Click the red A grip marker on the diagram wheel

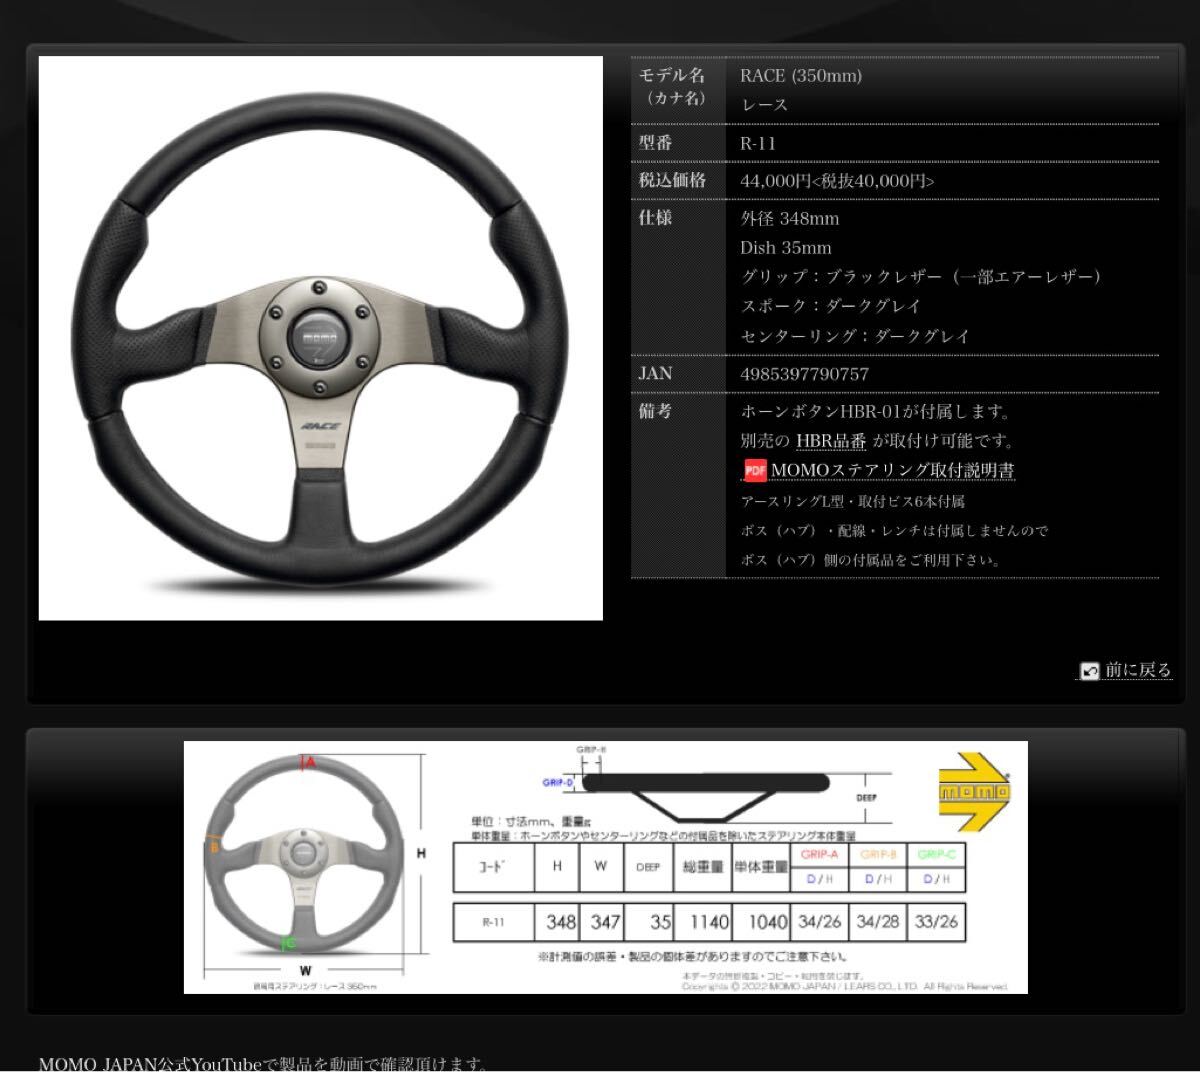tap(309, 762)
